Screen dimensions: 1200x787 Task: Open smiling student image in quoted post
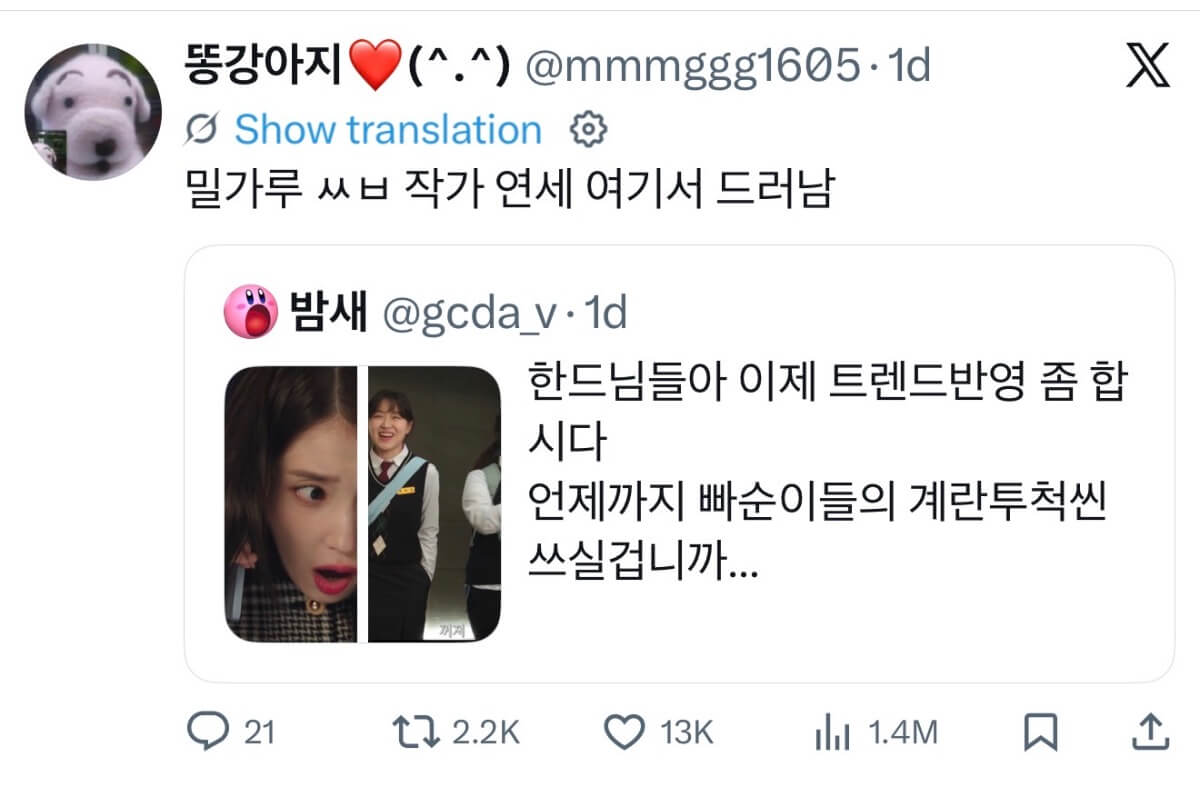(434, 504)
